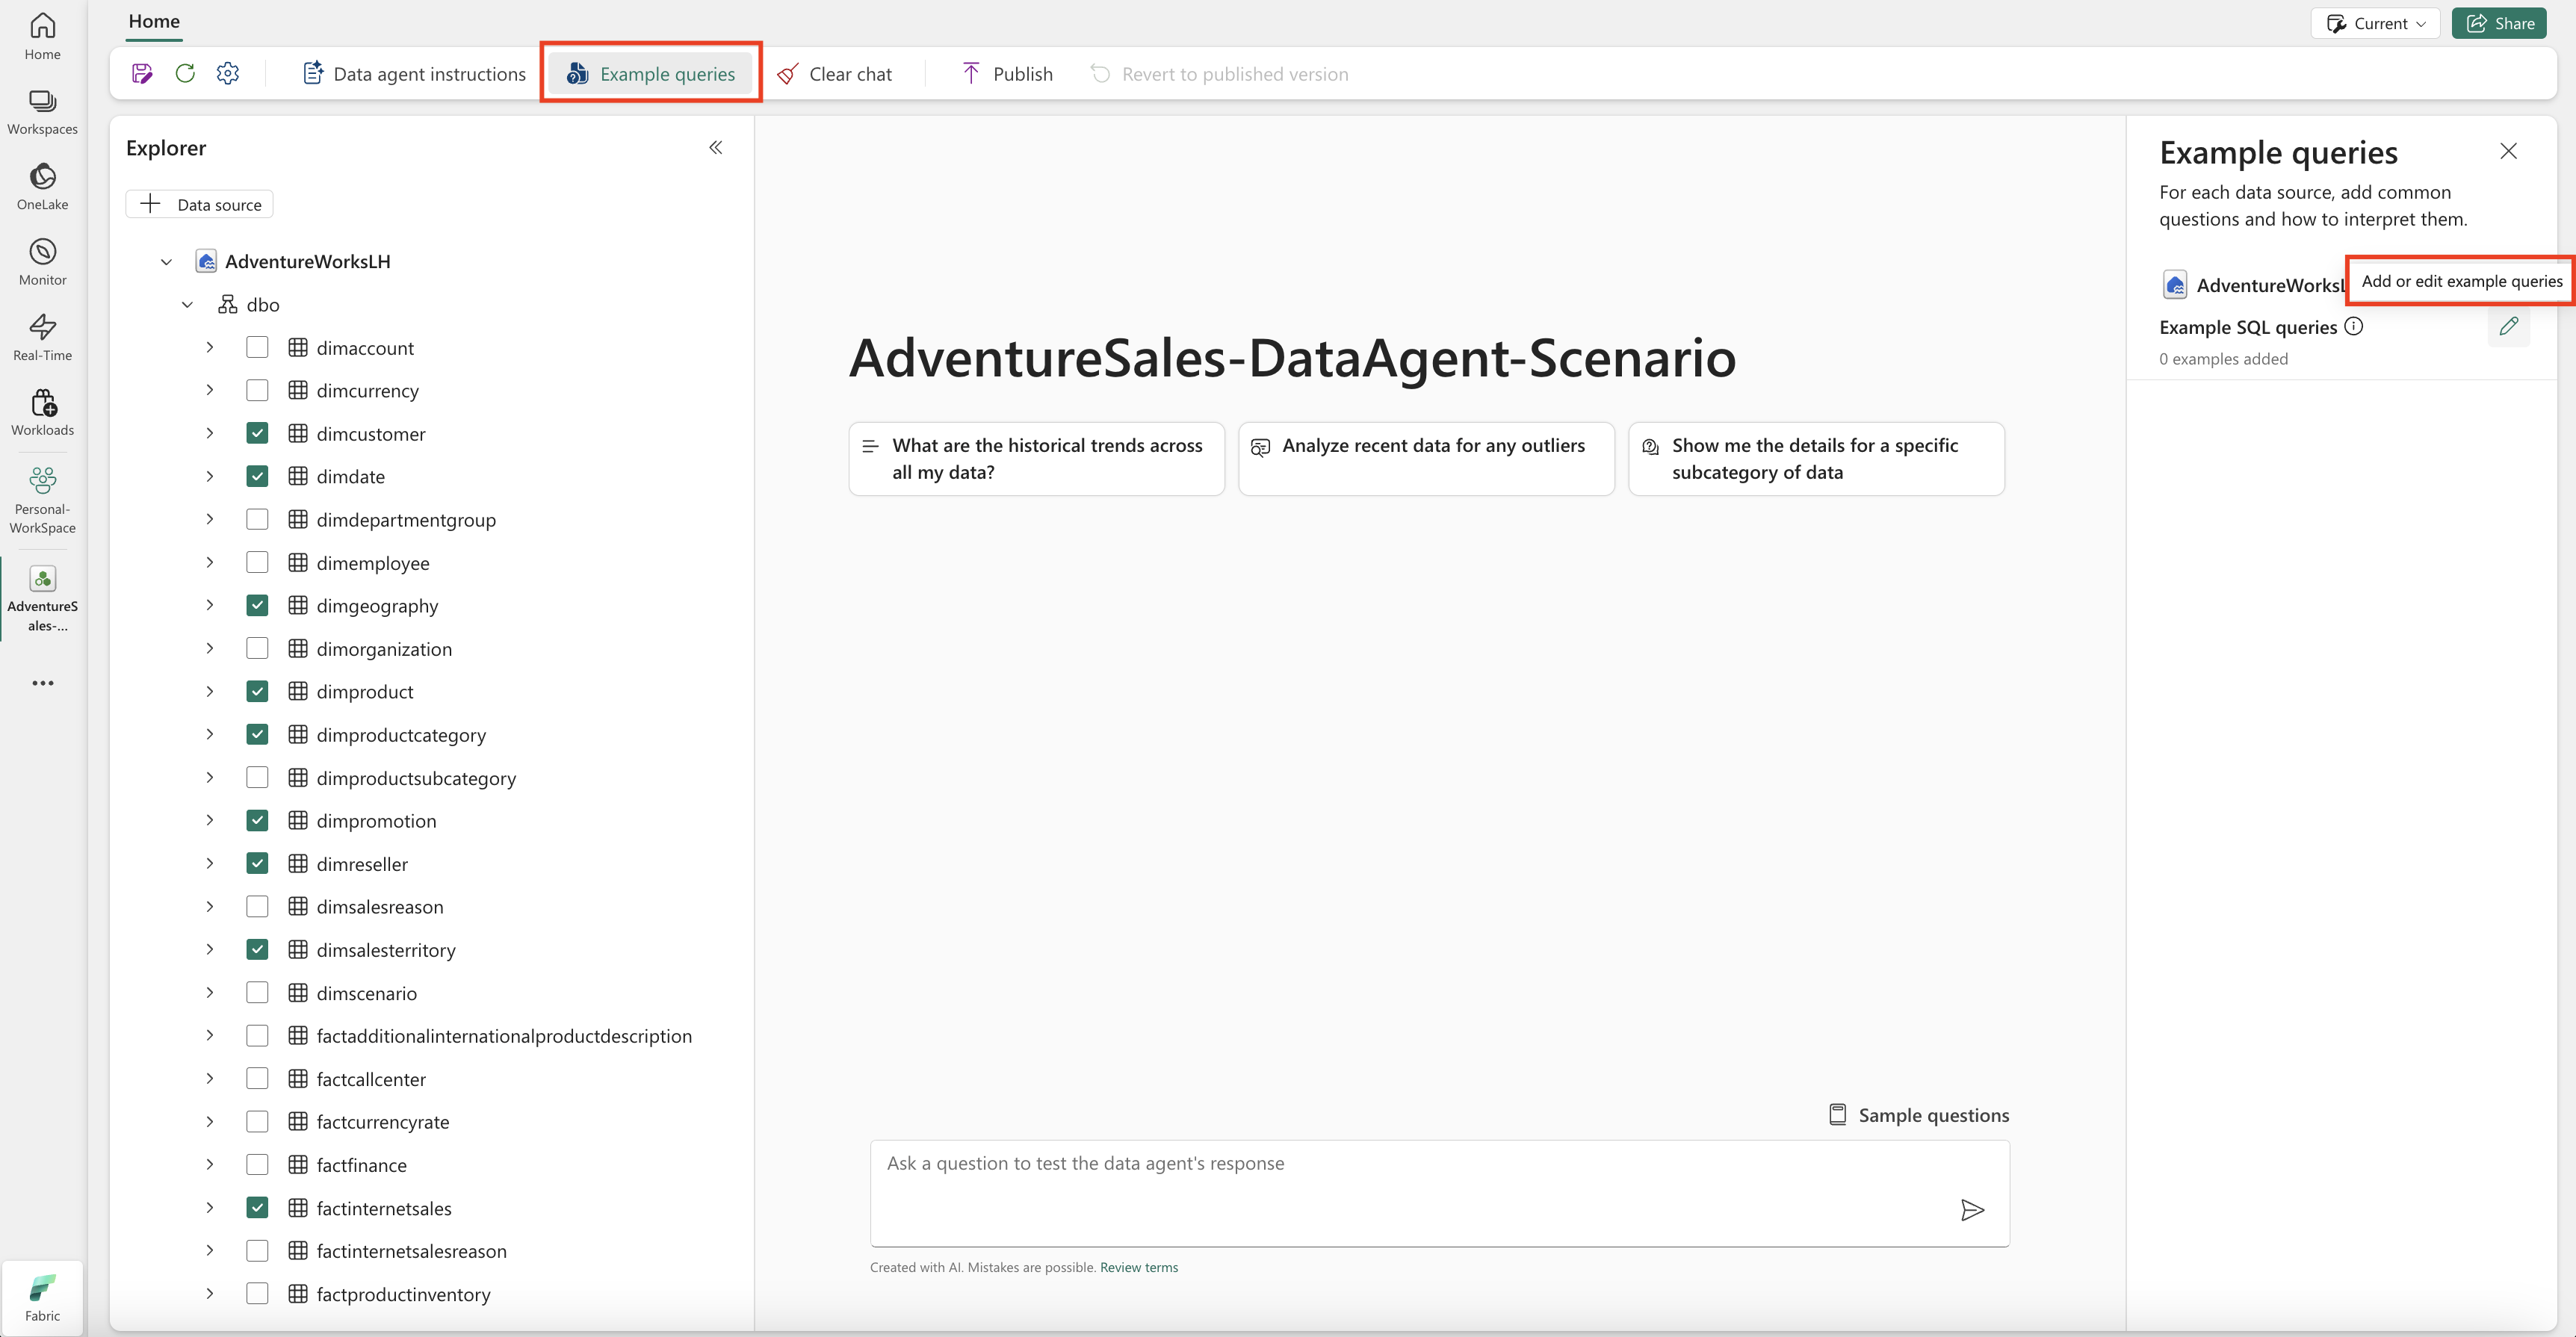2576x1337 pixels.
Task: Open the Review terms link
Action: click(x=1138, y=1267)
